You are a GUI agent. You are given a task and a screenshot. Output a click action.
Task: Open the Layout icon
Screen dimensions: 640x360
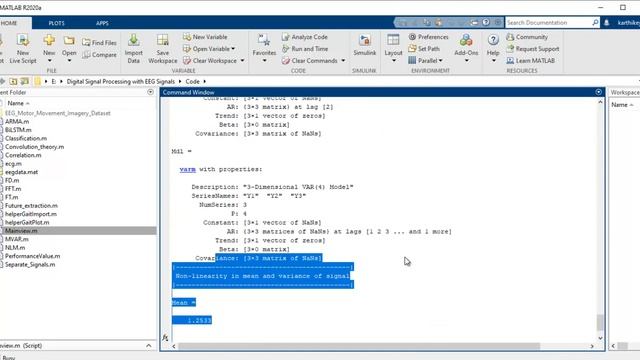tap(393, 40)
